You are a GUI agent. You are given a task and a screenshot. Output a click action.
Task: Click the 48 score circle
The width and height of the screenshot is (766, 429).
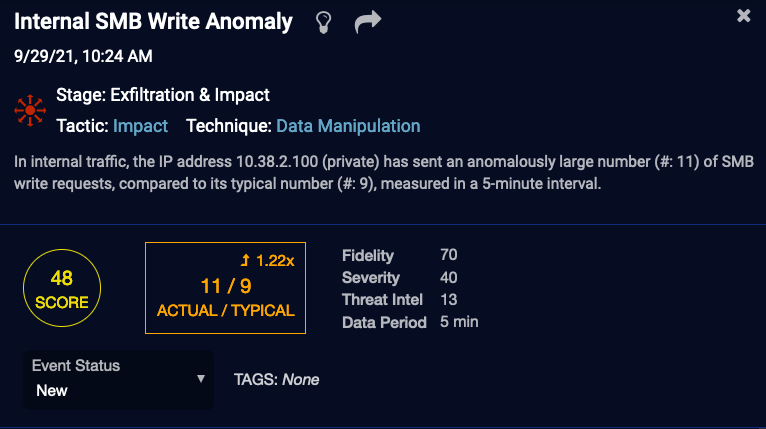point(61,290)
